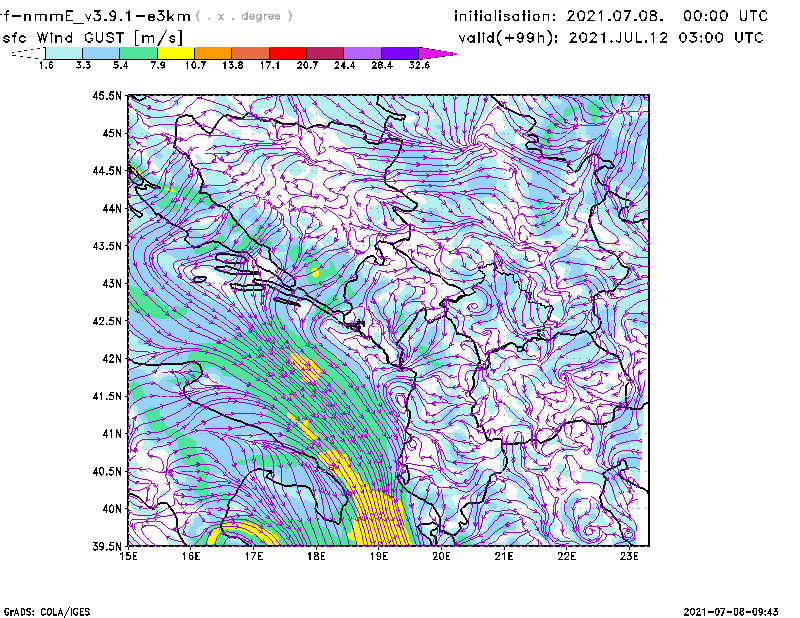The height and width of the screenshot is (618, 800).
Task: Click the 39.5N latitude label
Action: click(107, 547)
